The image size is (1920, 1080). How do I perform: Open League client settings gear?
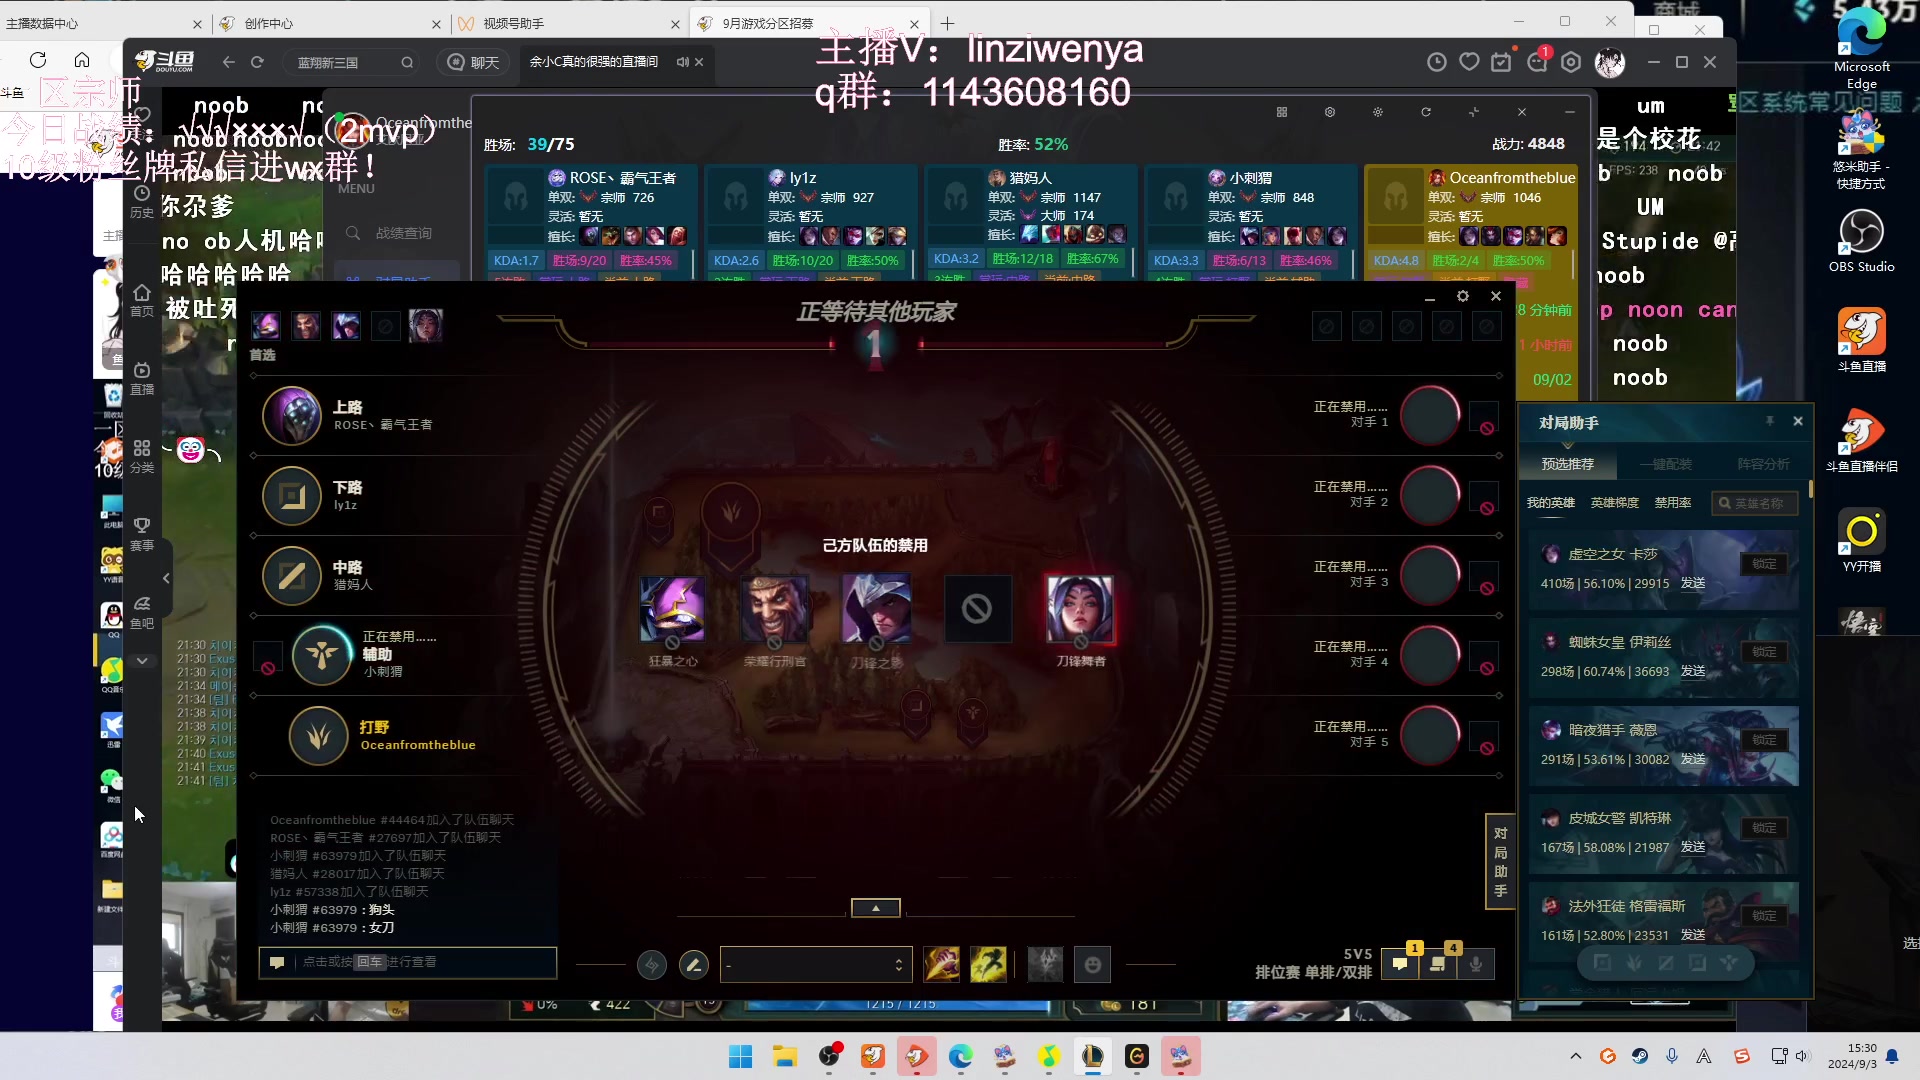[x=1462, y=296]
